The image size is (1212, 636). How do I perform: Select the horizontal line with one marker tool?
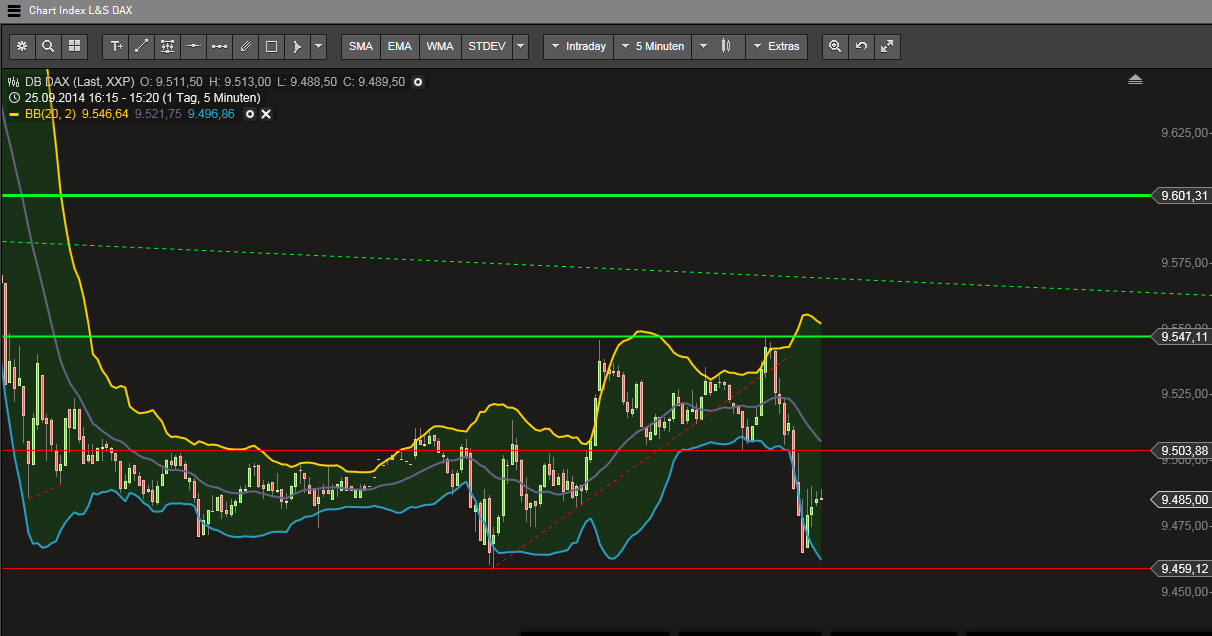click(194, 46)
